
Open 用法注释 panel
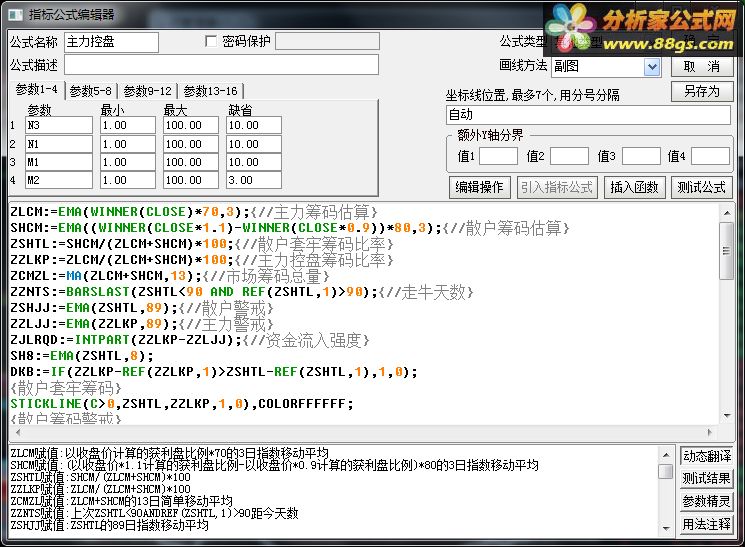pyautogui.click(x=706, y=524)
